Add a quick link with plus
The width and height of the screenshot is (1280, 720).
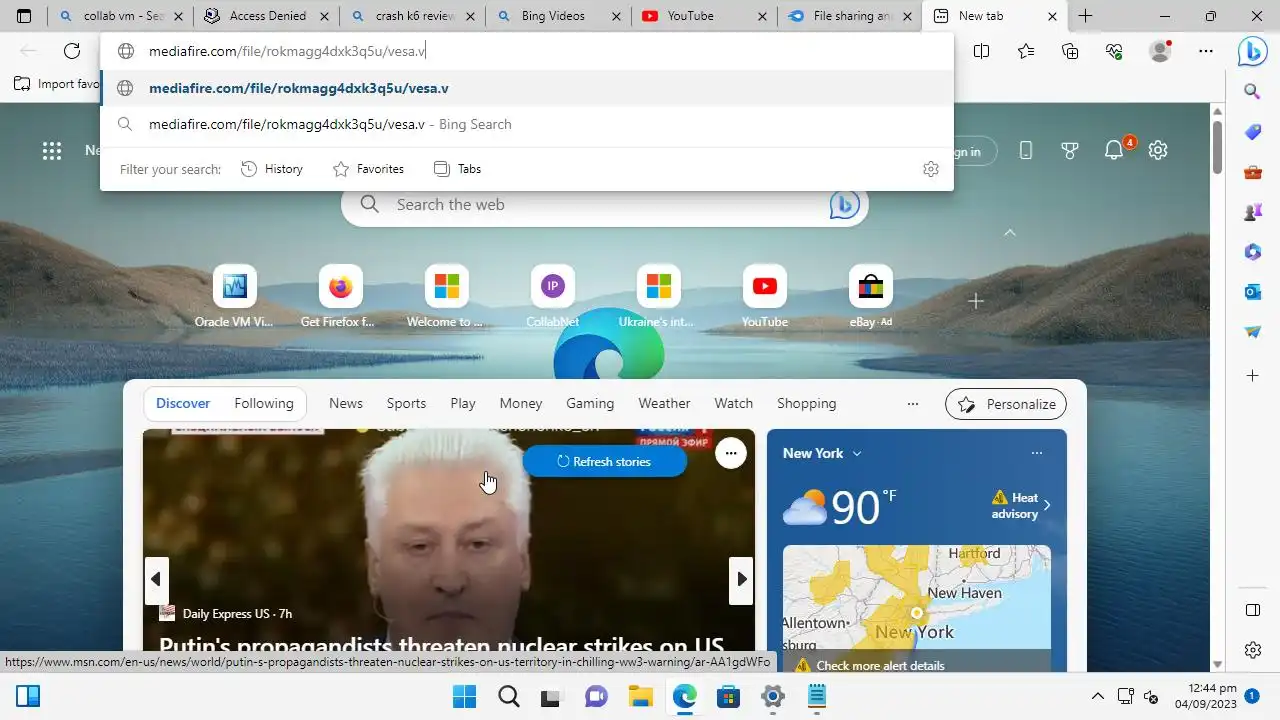[976, 301]
